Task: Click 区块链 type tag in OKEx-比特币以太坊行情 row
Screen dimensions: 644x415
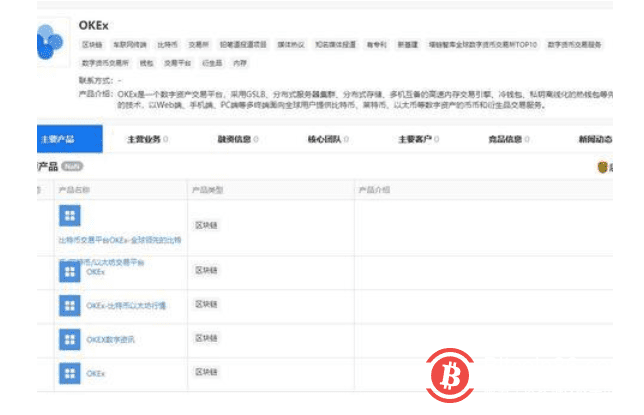Action: (206, 304)
